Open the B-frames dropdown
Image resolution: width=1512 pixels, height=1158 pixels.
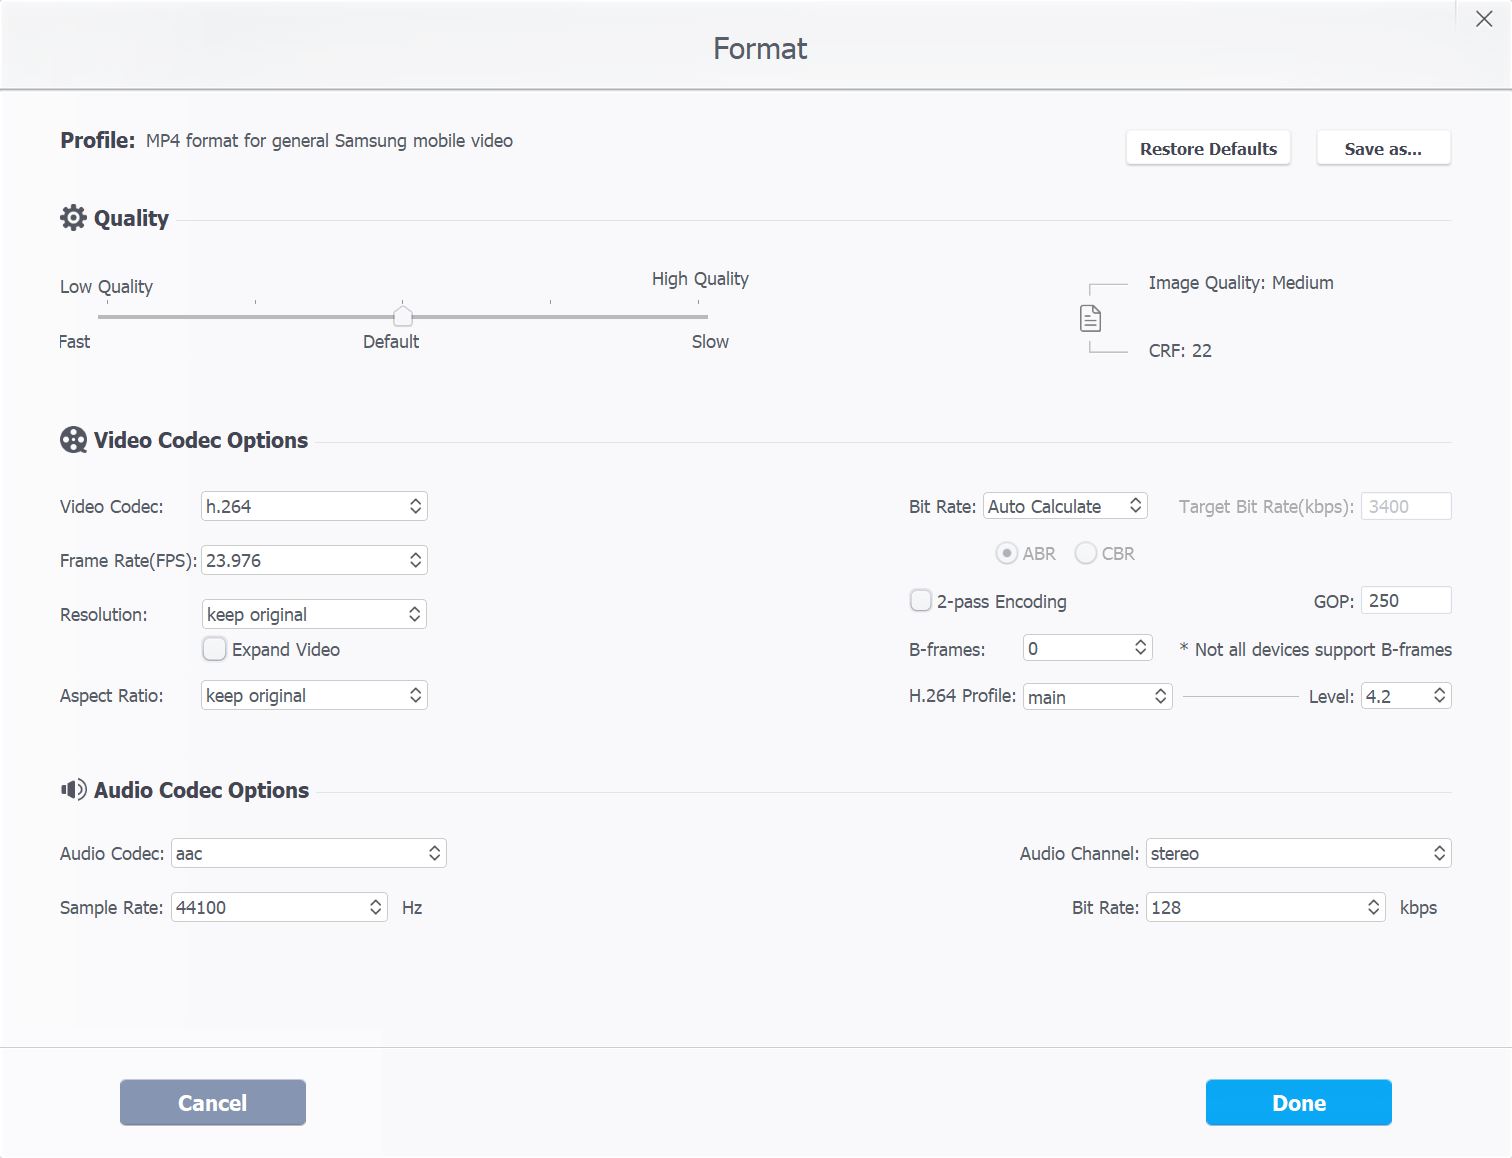(1088, 648)
